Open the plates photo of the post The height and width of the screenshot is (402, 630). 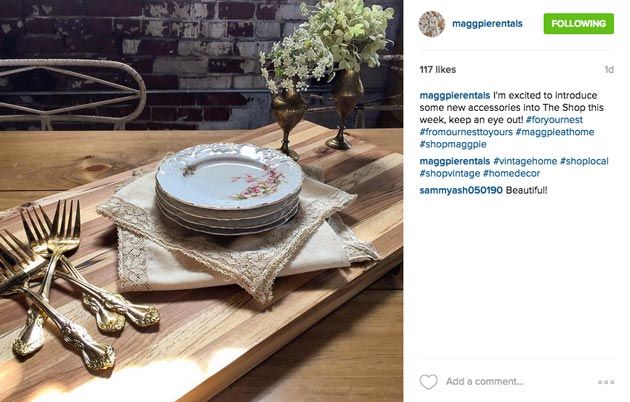pyautogui.click(x=201, y=201)
